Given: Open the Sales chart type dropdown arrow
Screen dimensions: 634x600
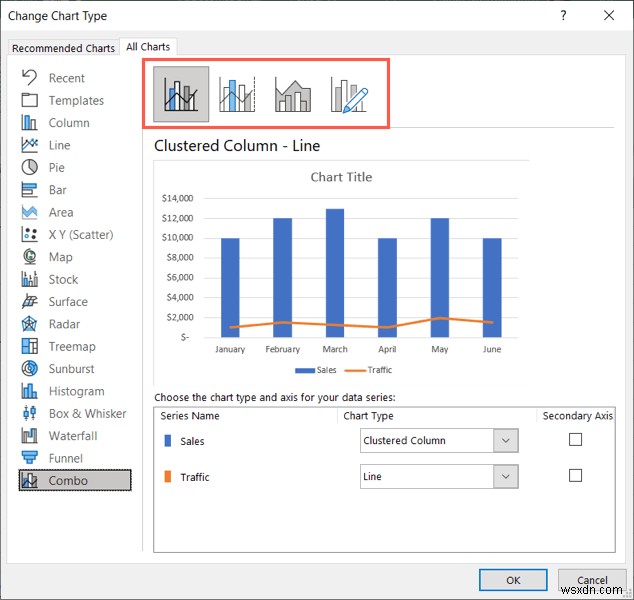Looking at the screenshot, I should coord(505,440).
